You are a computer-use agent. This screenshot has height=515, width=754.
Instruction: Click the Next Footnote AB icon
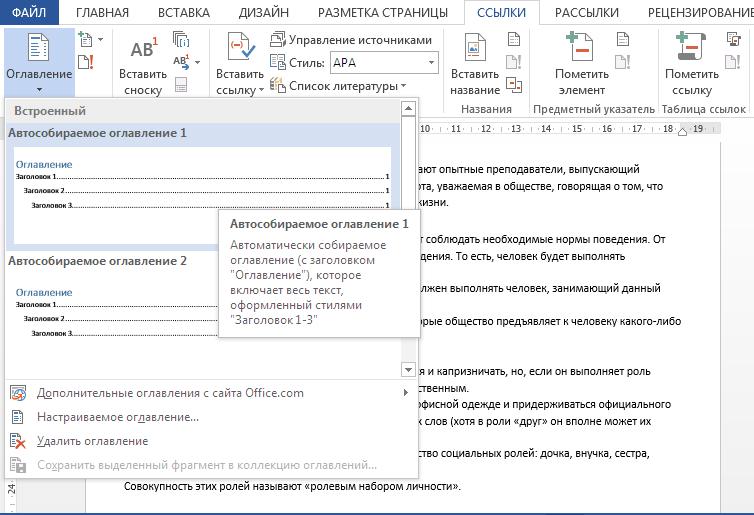point(181,62)
